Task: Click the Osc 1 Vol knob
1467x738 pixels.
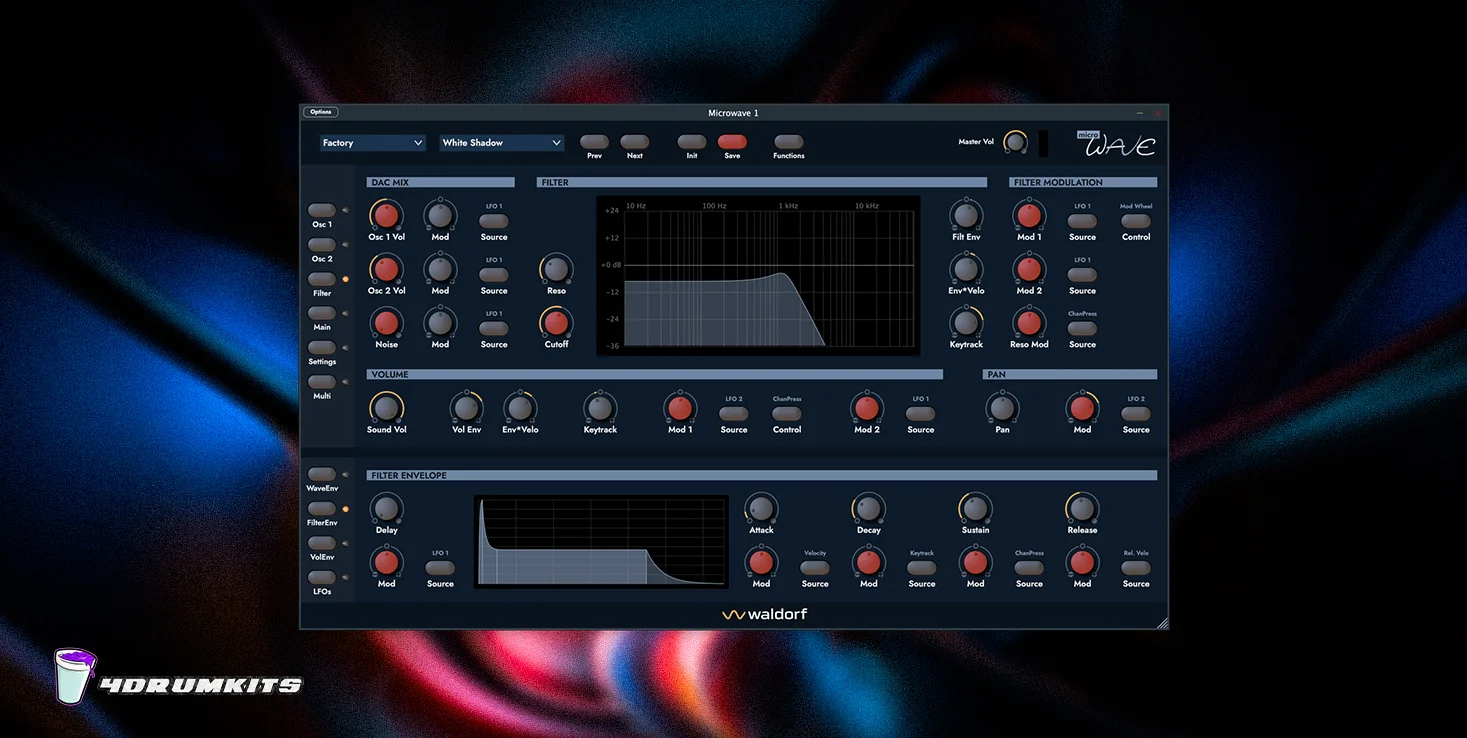Action: point(386,215)
